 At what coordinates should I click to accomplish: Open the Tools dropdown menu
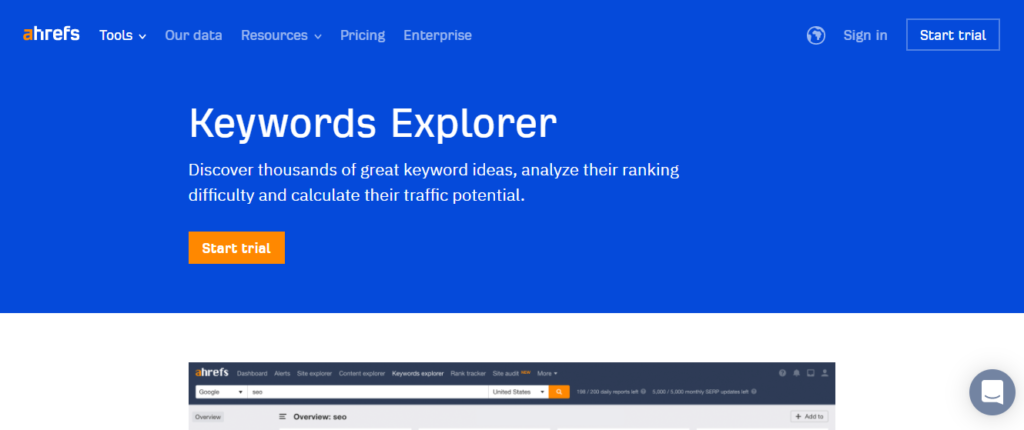[123, 35]
